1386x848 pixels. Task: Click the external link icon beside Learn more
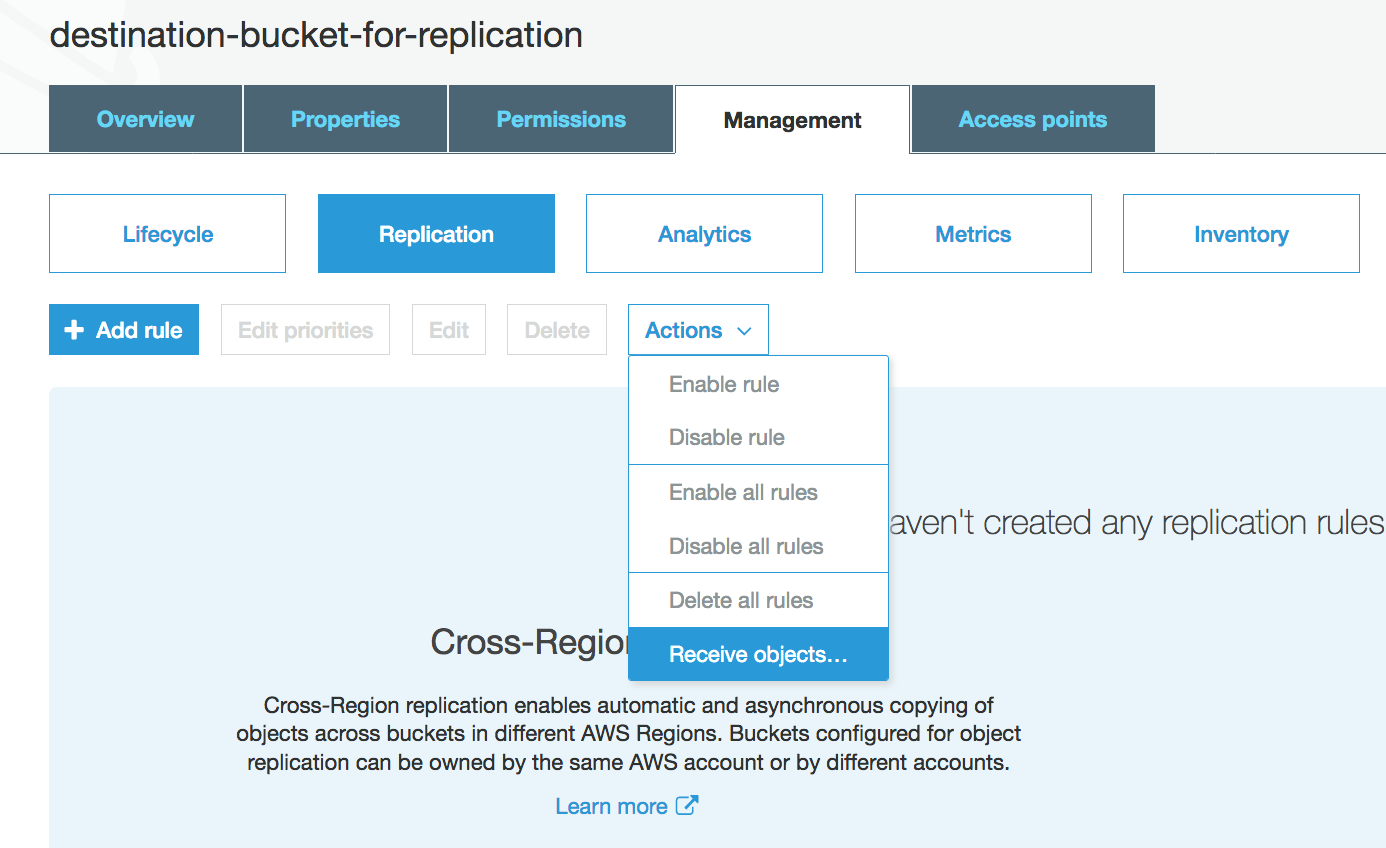click(x=688, y=806)
